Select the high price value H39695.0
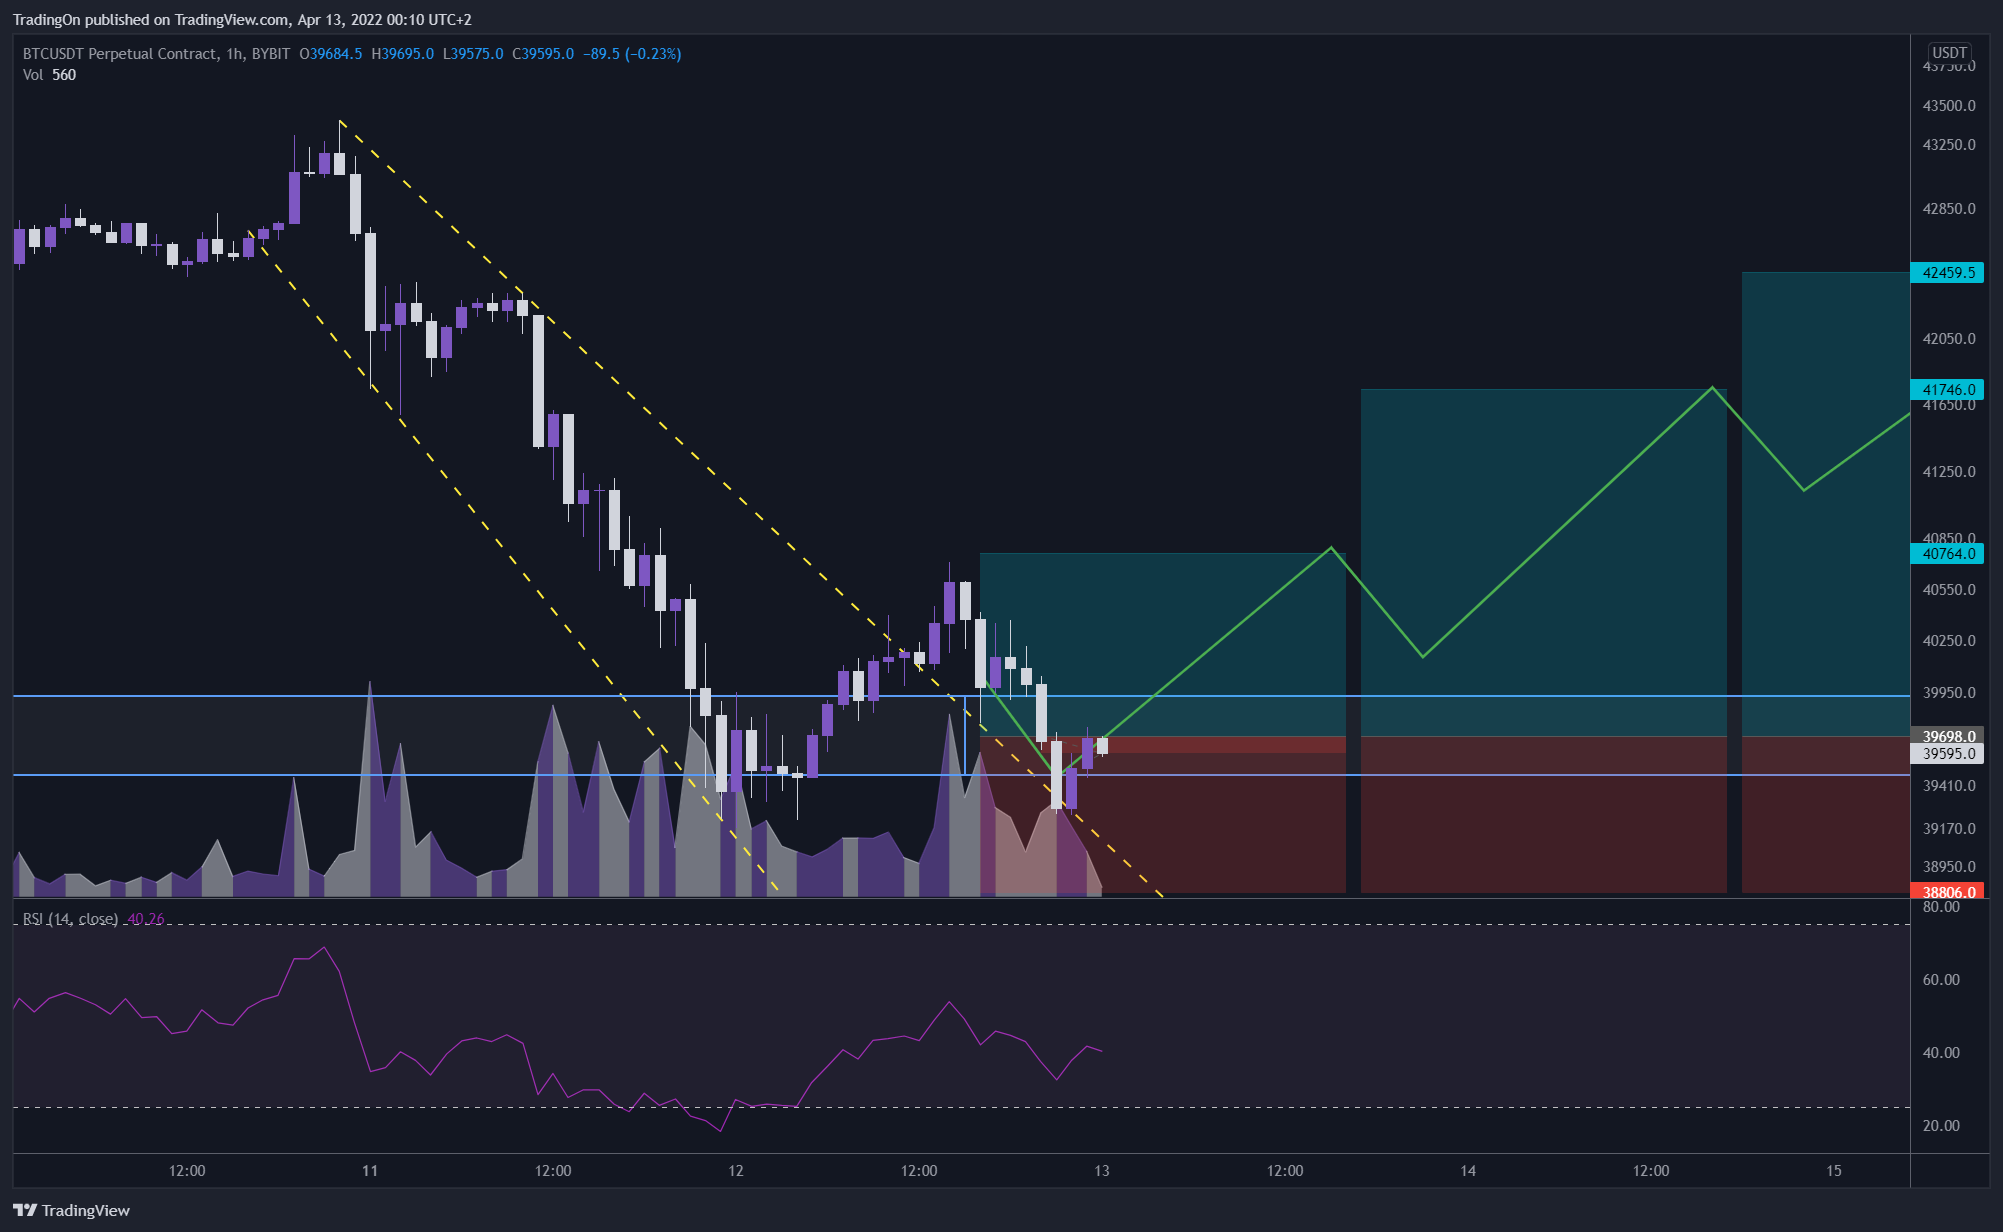This screenshot has height=1232, width=2003. (x=403, y=54)
